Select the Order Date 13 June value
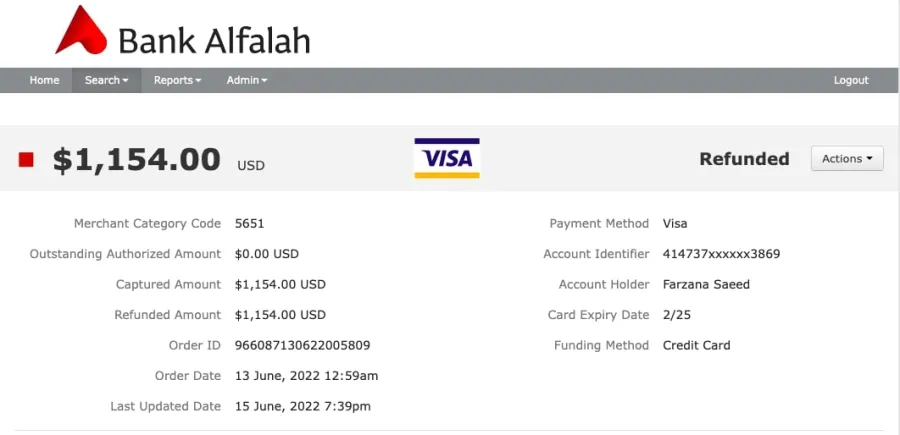 307,376
